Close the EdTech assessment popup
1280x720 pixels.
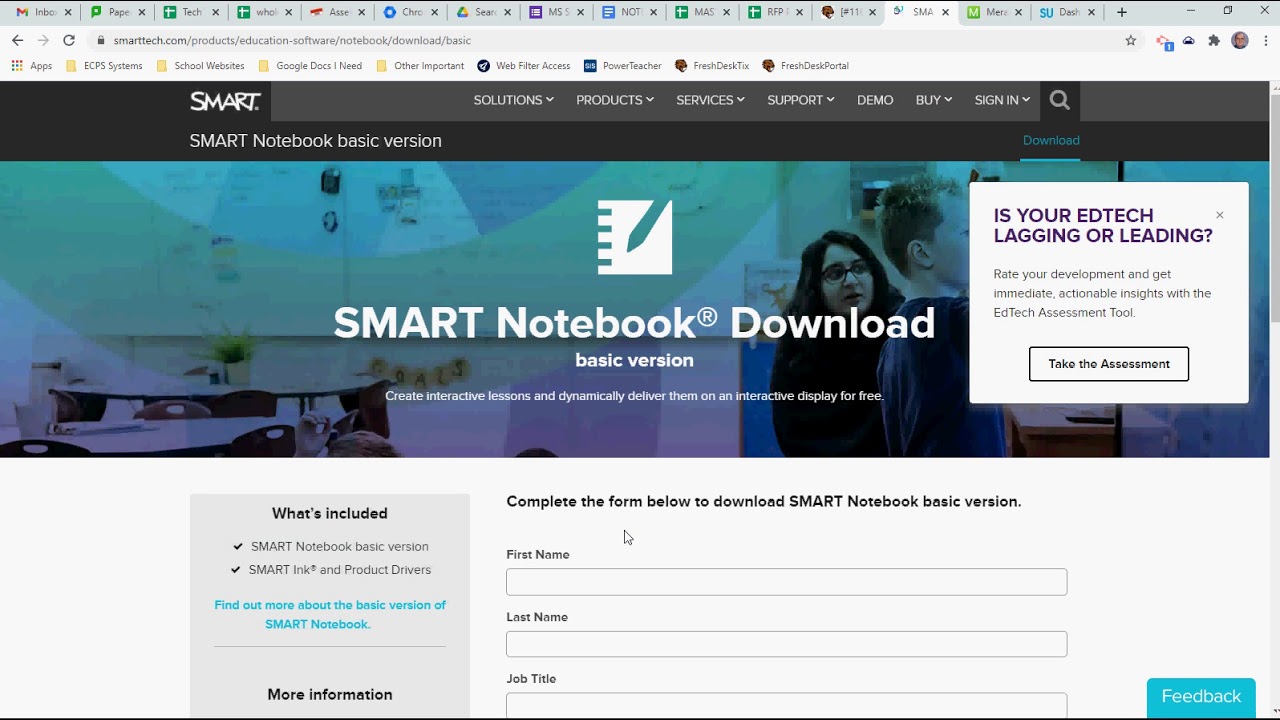pyautogui.click(x=1219, y=215)
